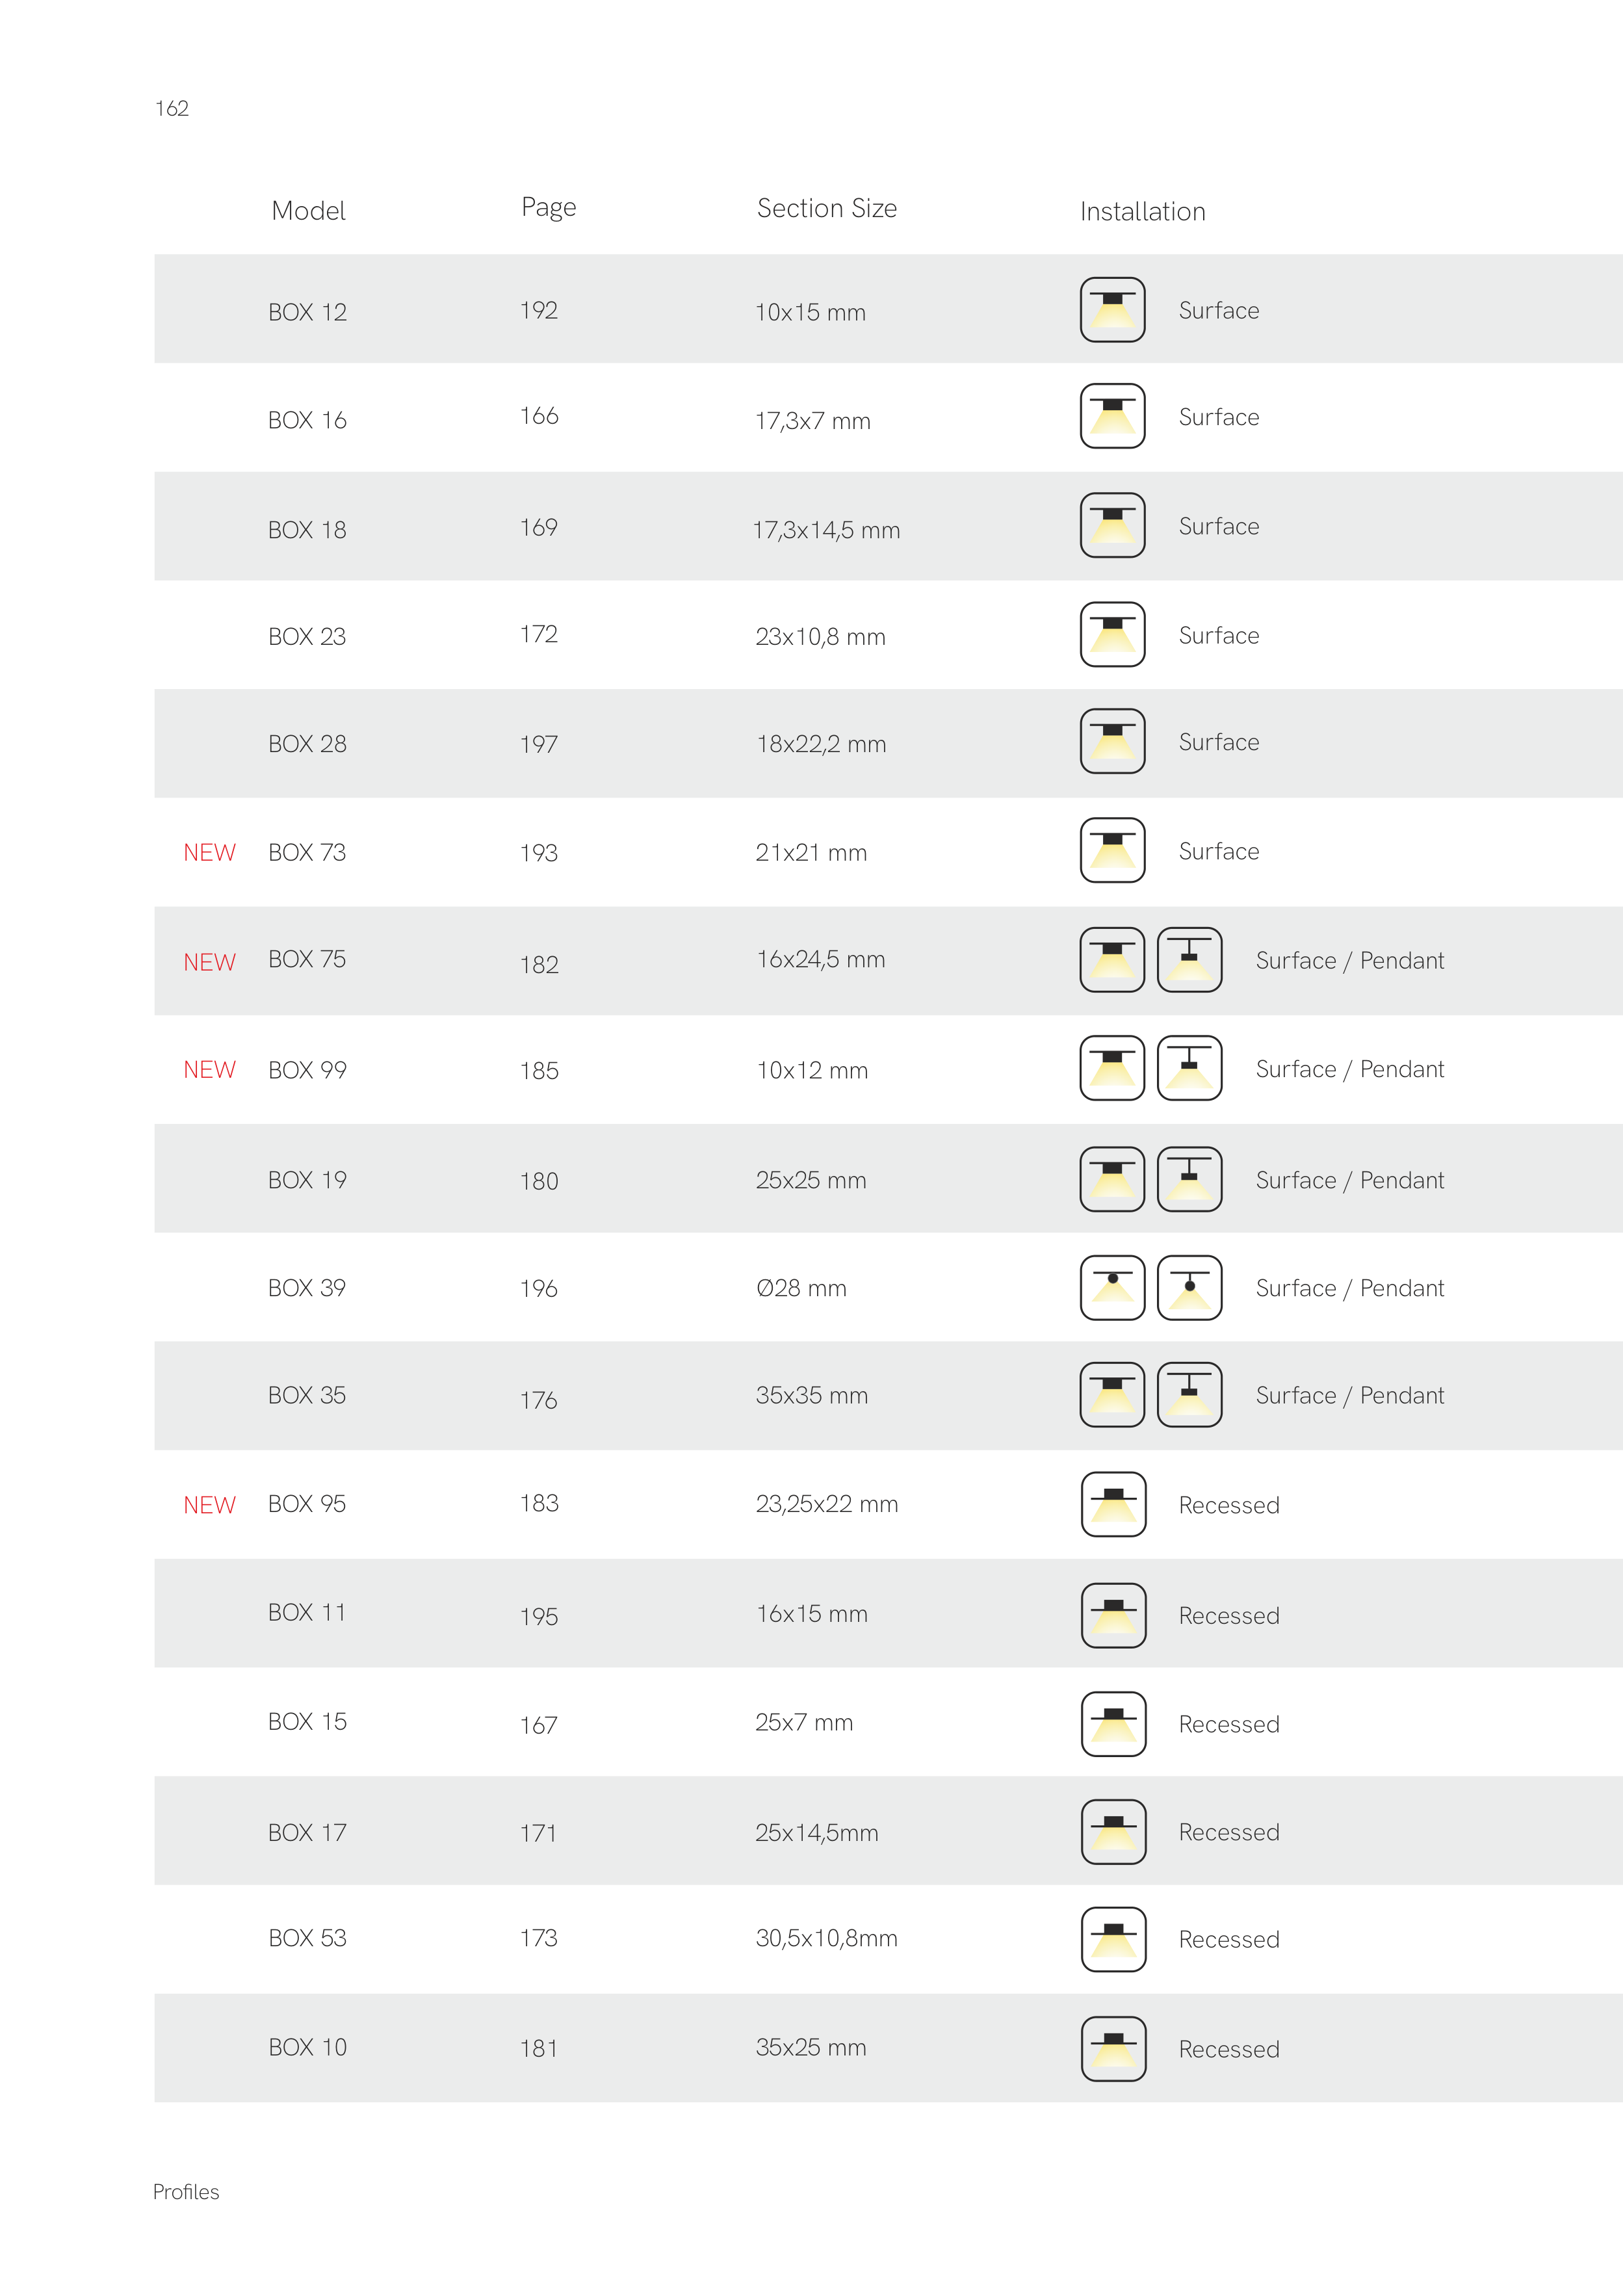The image size is (1623, 2296).
Task: Click the BOX 16 model name
Action: [307, 420]
